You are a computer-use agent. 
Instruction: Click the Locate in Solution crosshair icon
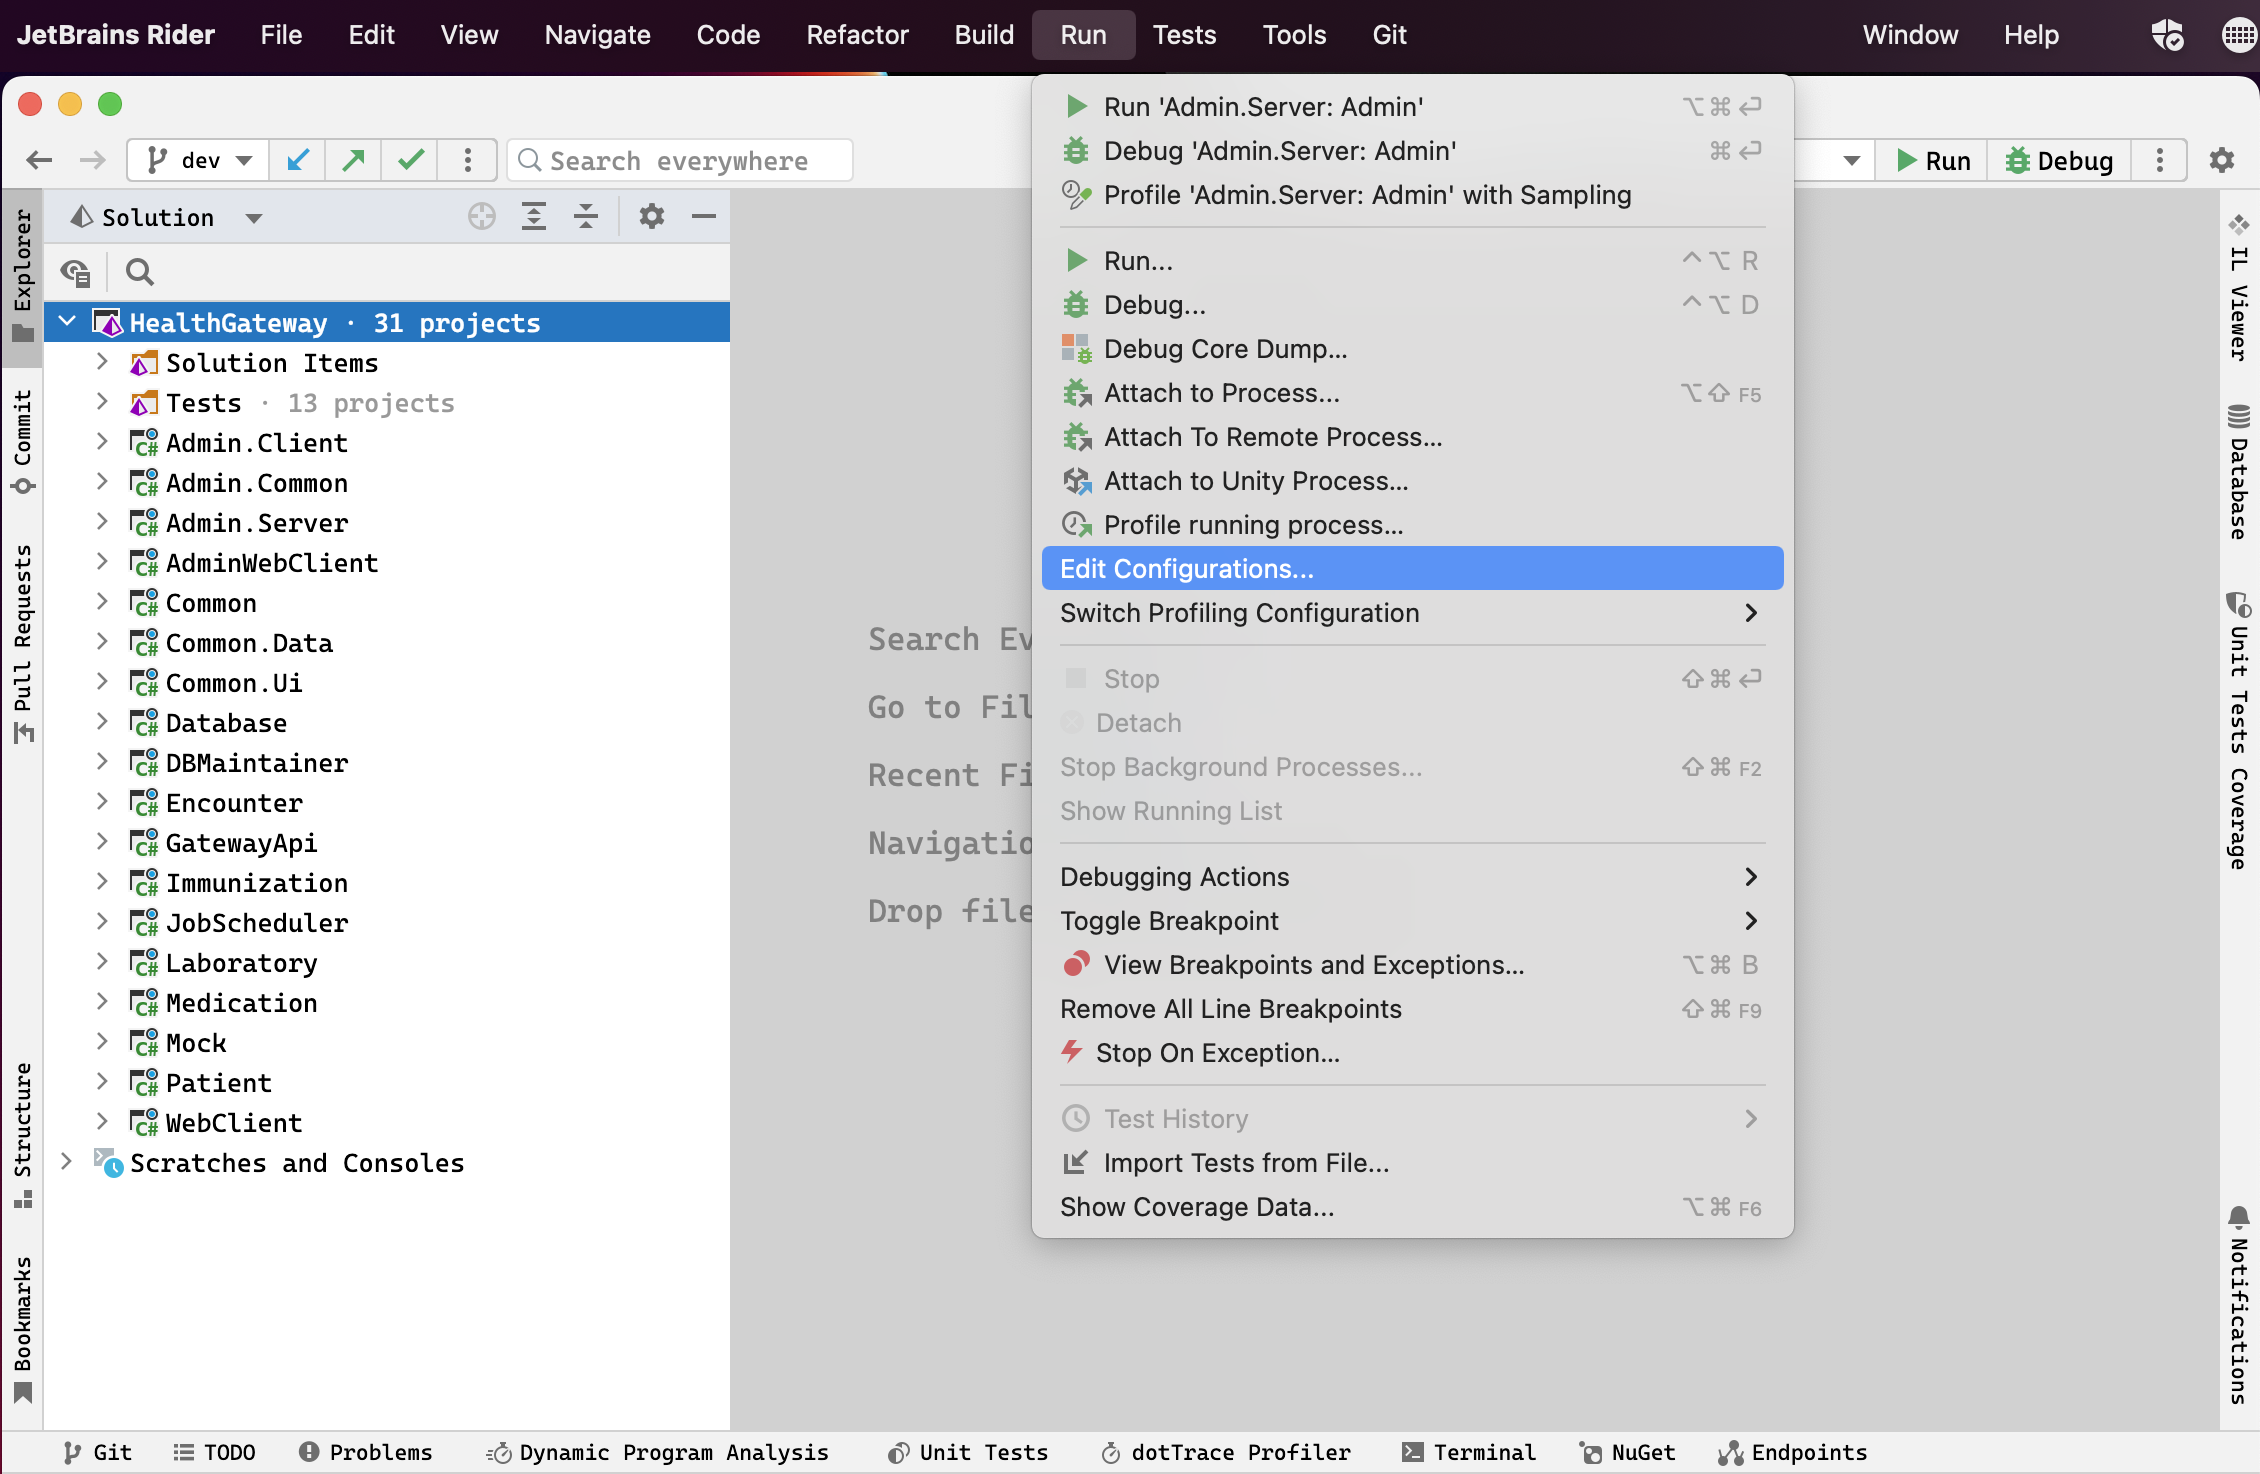(482, 216)
